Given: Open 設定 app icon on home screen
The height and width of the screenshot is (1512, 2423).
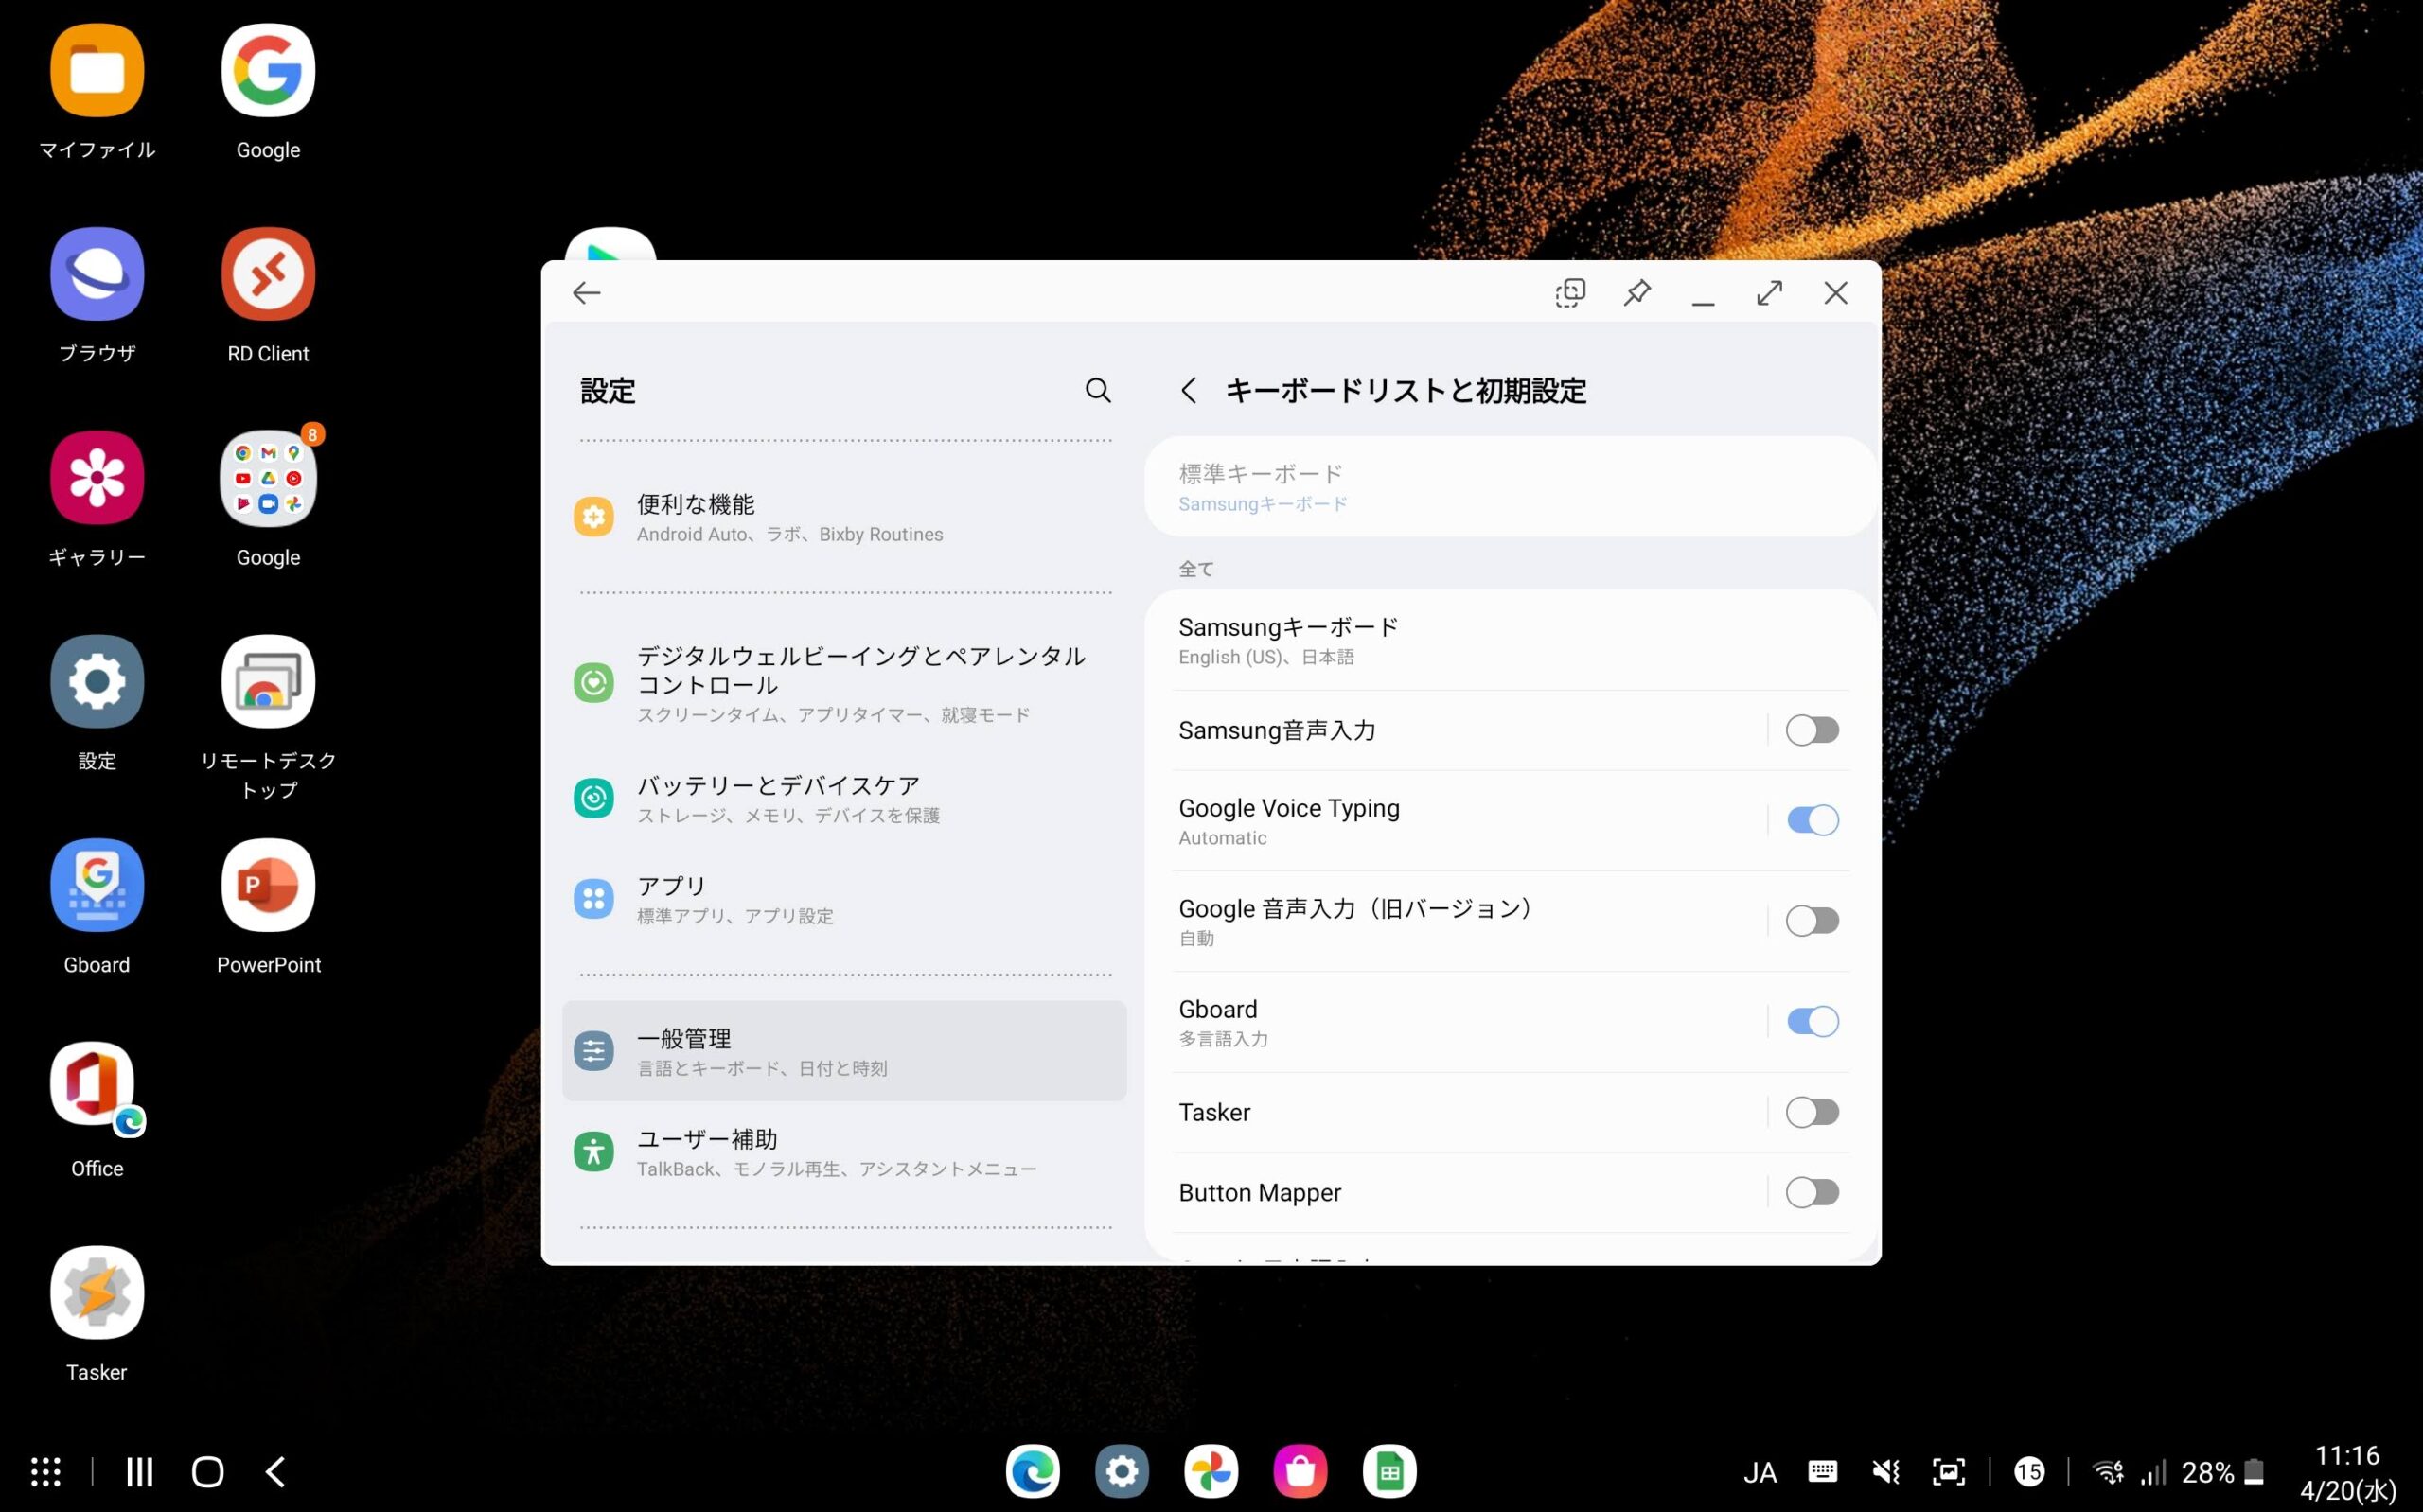Looking at the screenshot, I should click(x=97, y=682).
